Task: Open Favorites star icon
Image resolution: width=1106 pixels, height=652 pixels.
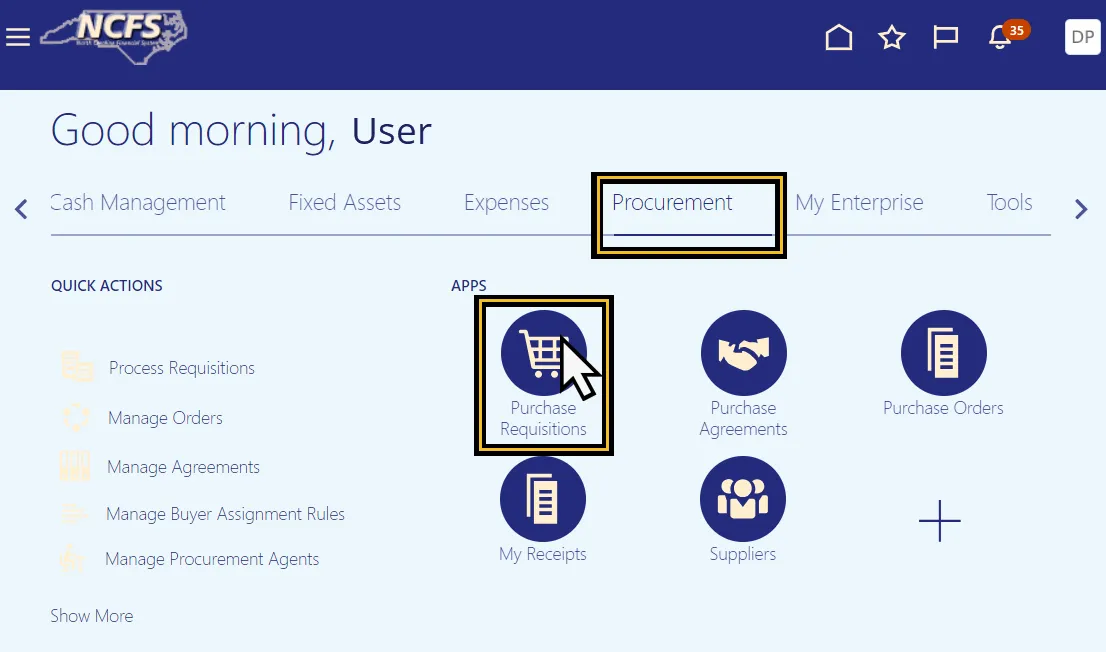Action: coord(892,37)
